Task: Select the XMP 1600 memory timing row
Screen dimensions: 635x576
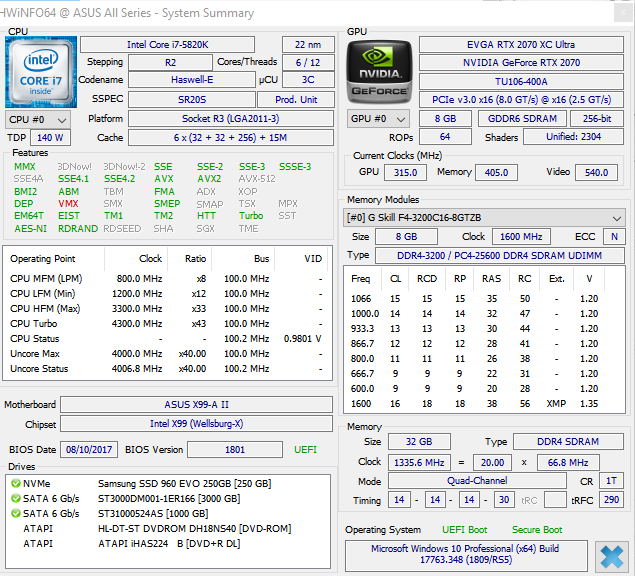Action: [x=484, y=403]
